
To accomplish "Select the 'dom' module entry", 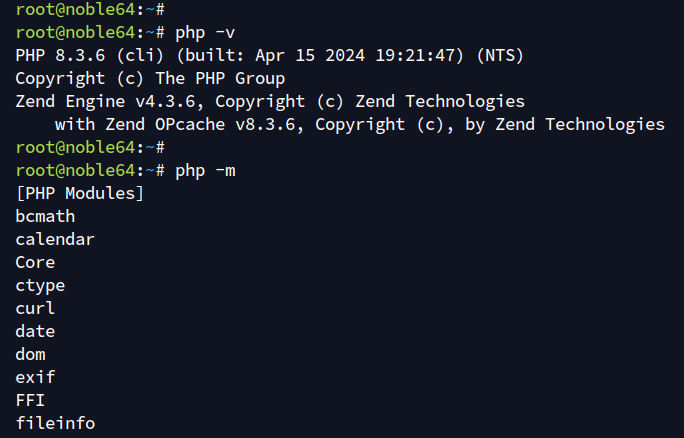I will 30,354.
